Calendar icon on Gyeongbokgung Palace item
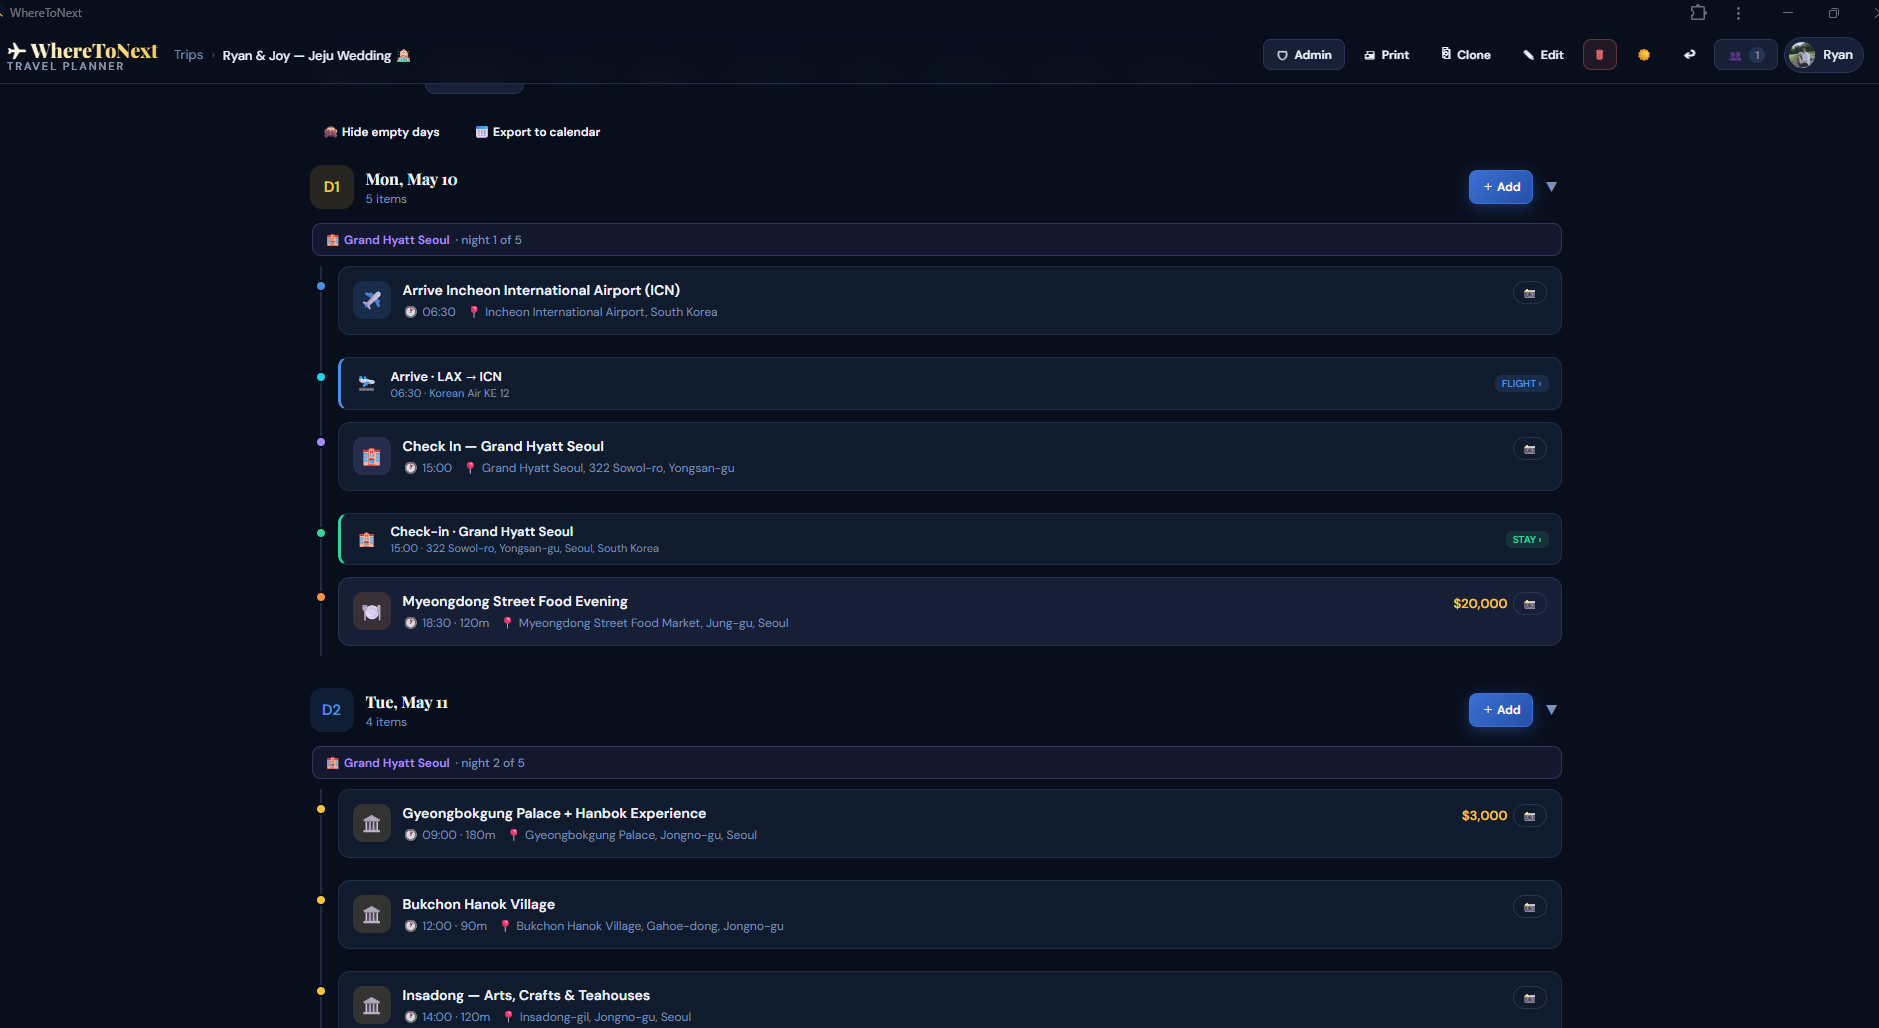This screenshot has height=1028, width=1879. pyautogui.click(x=1529, y=816)
